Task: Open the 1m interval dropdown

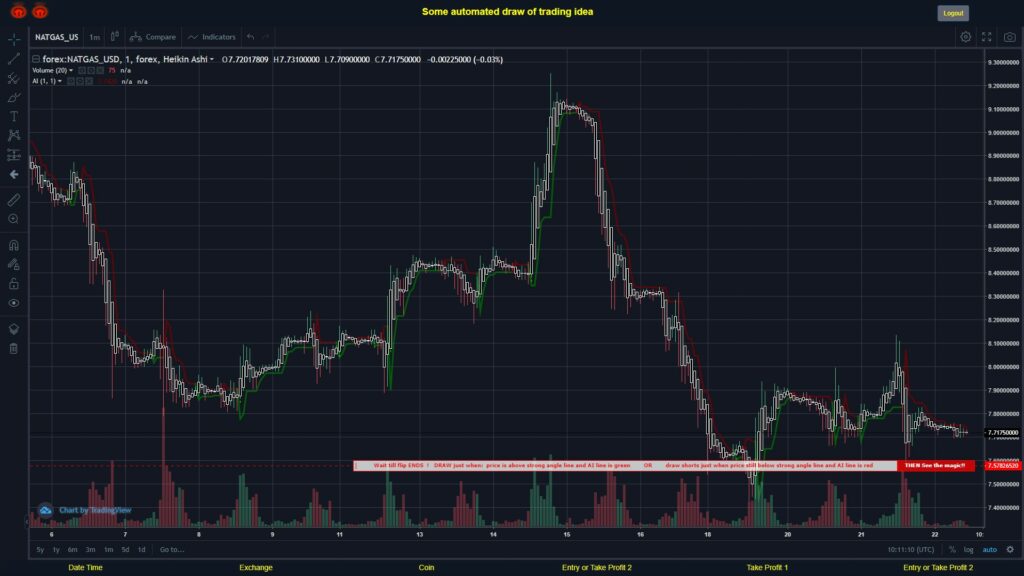Action: coord(95,37)
